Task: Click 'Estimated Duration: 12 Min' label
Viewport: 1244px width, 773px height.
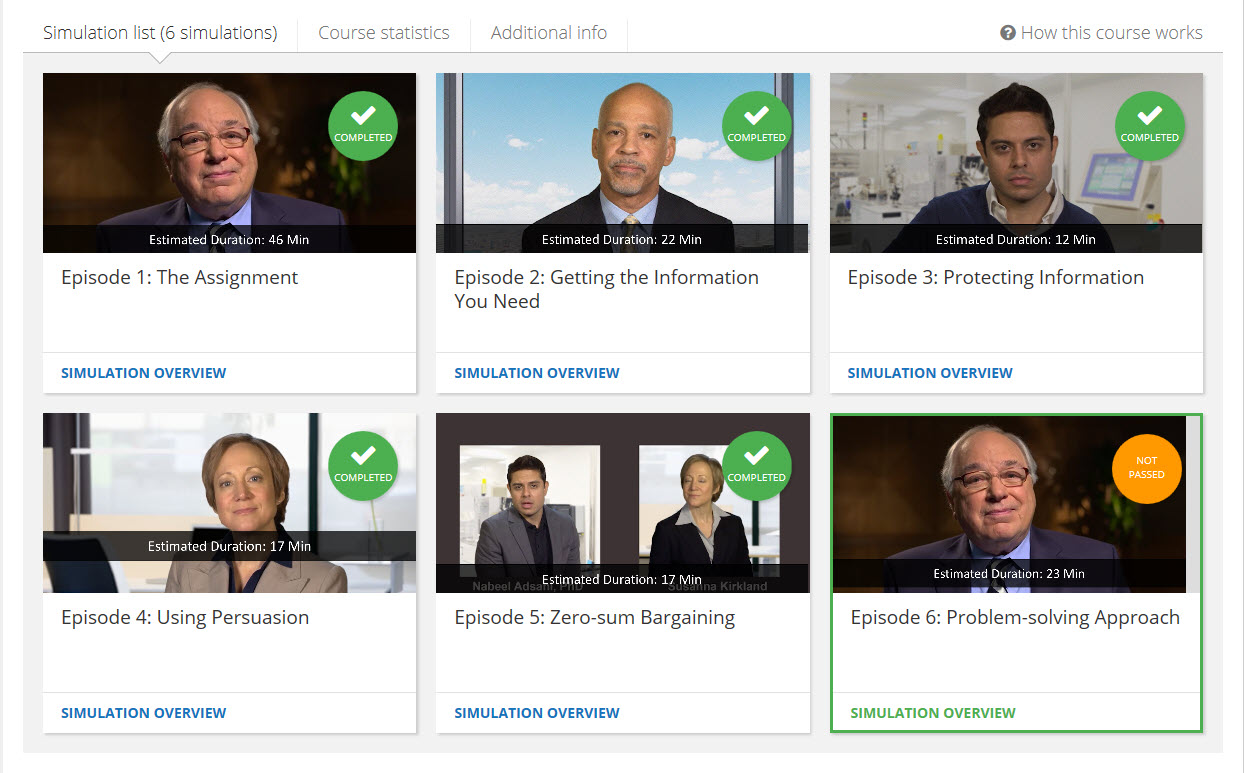Action: coord(1016,240)
